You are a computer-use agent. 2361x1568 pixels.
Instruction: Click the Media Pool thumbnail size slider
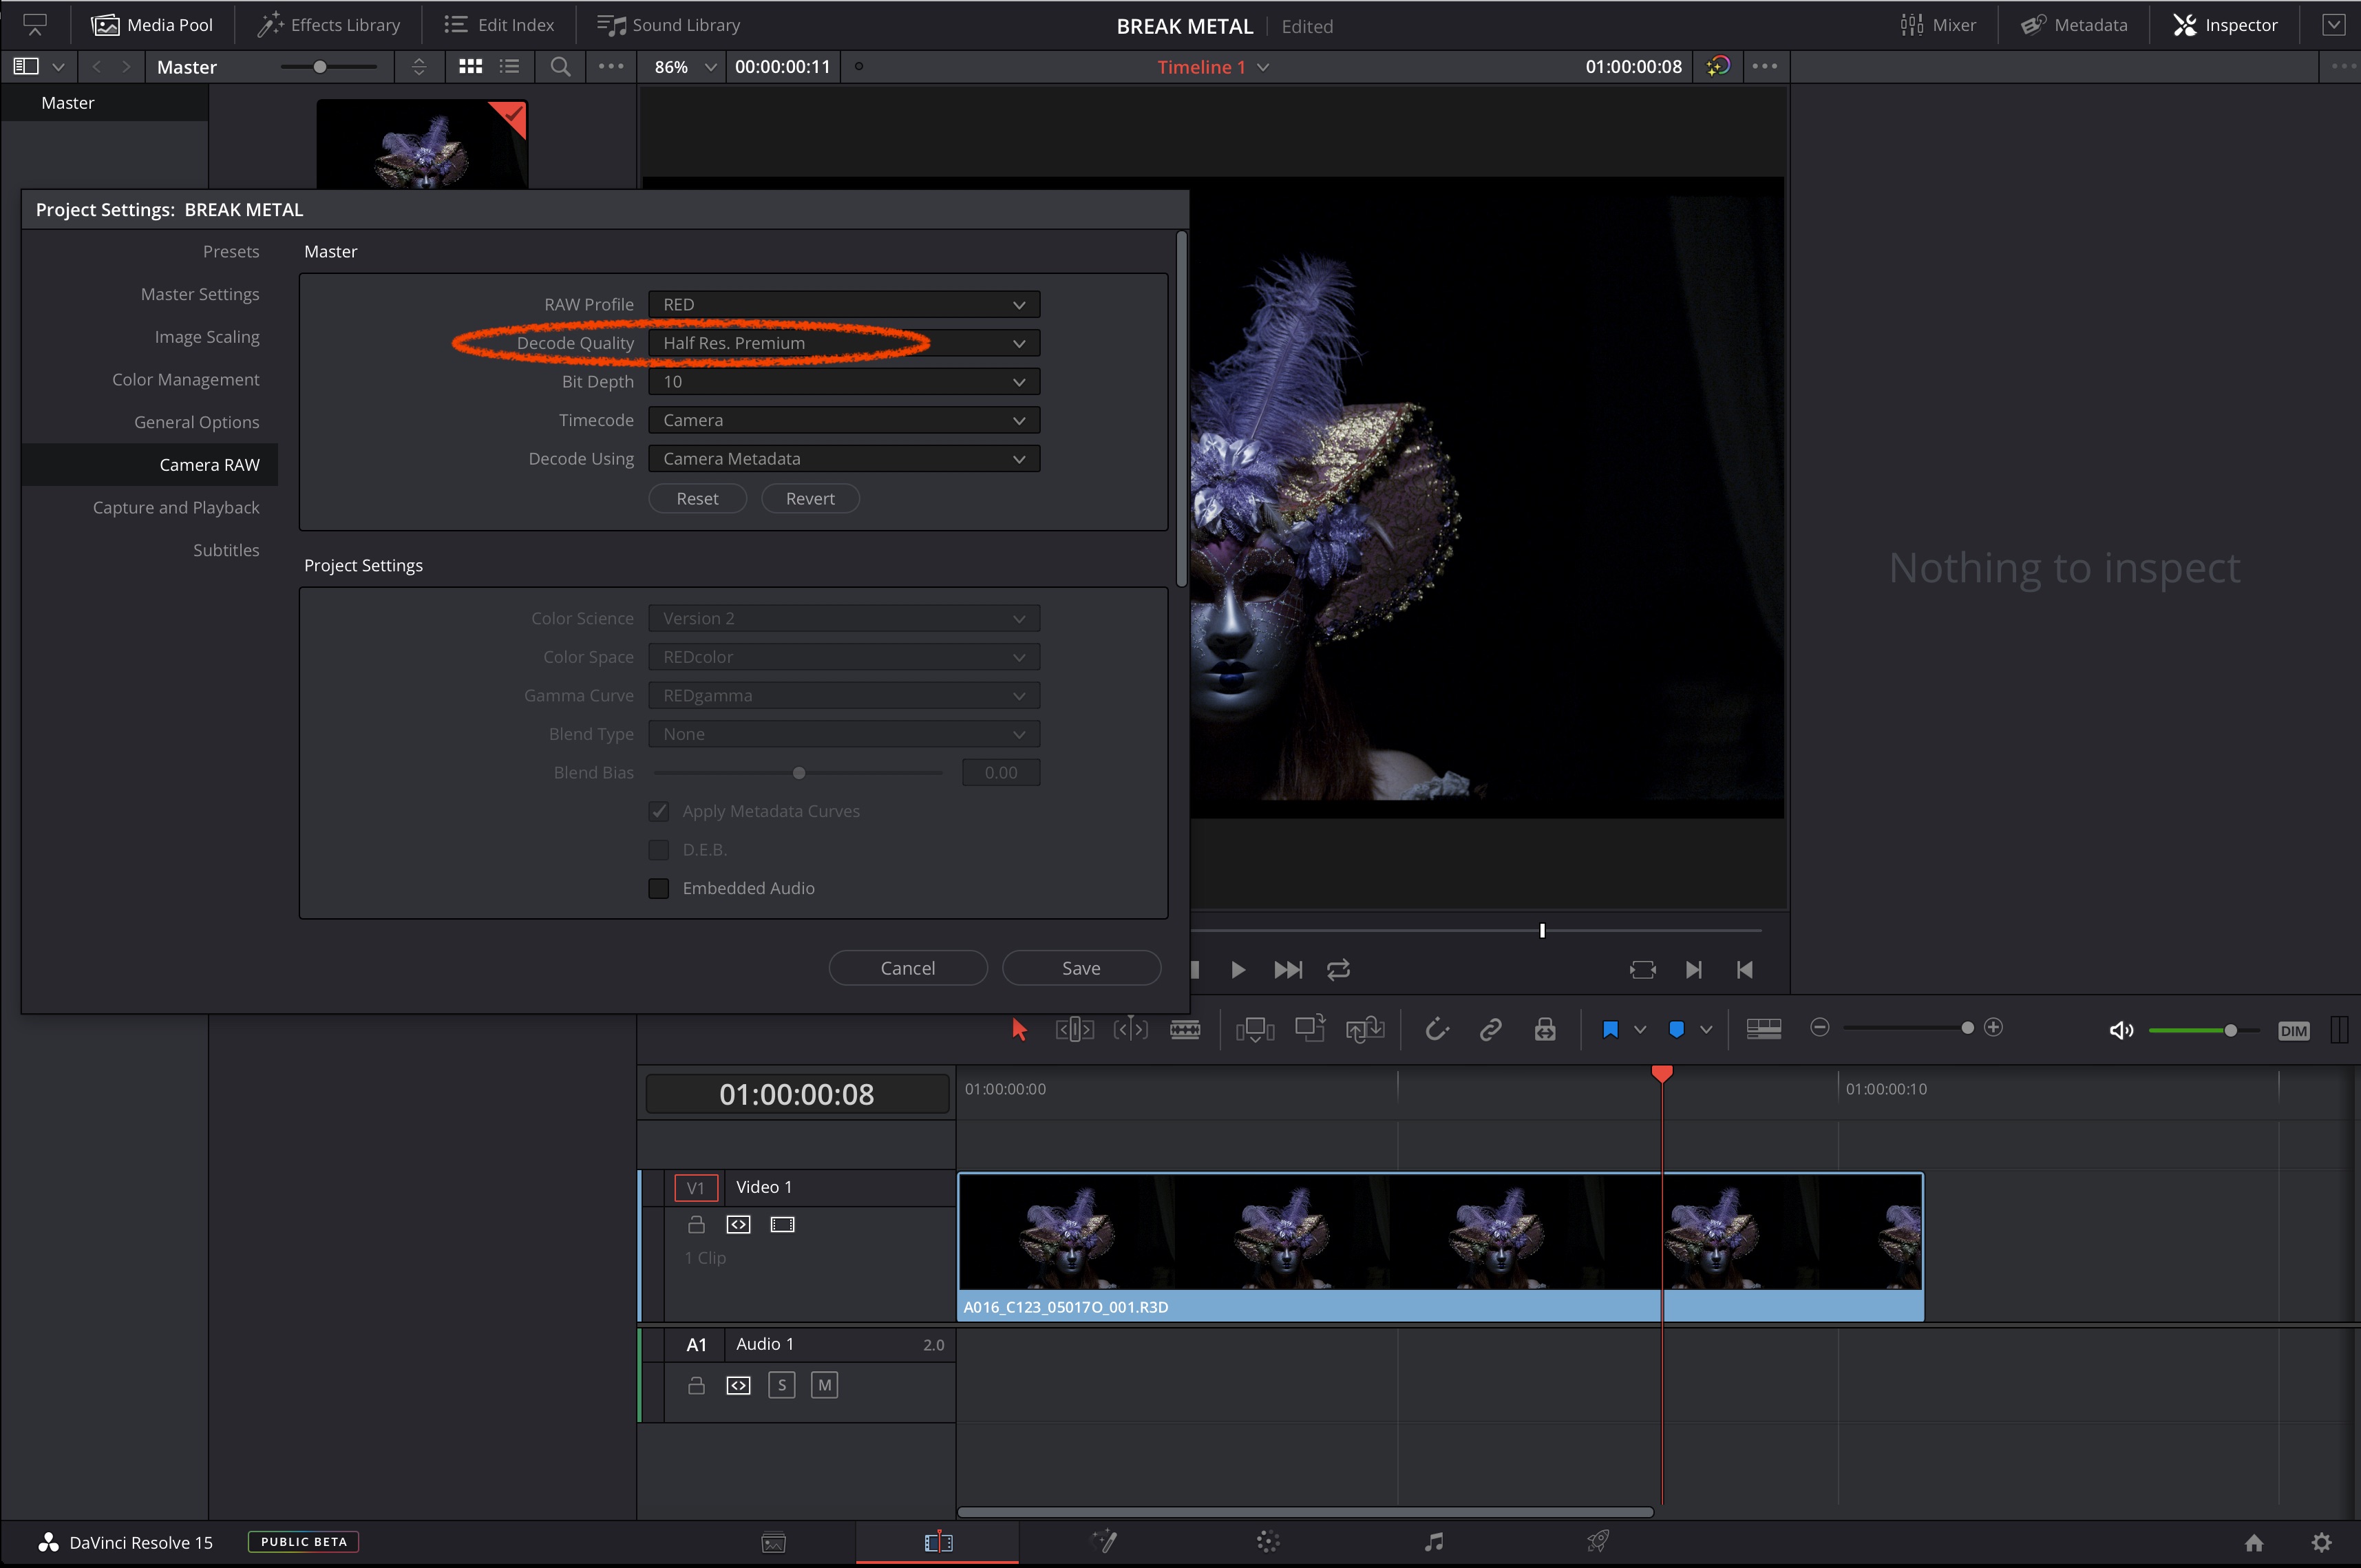[329, 67]
